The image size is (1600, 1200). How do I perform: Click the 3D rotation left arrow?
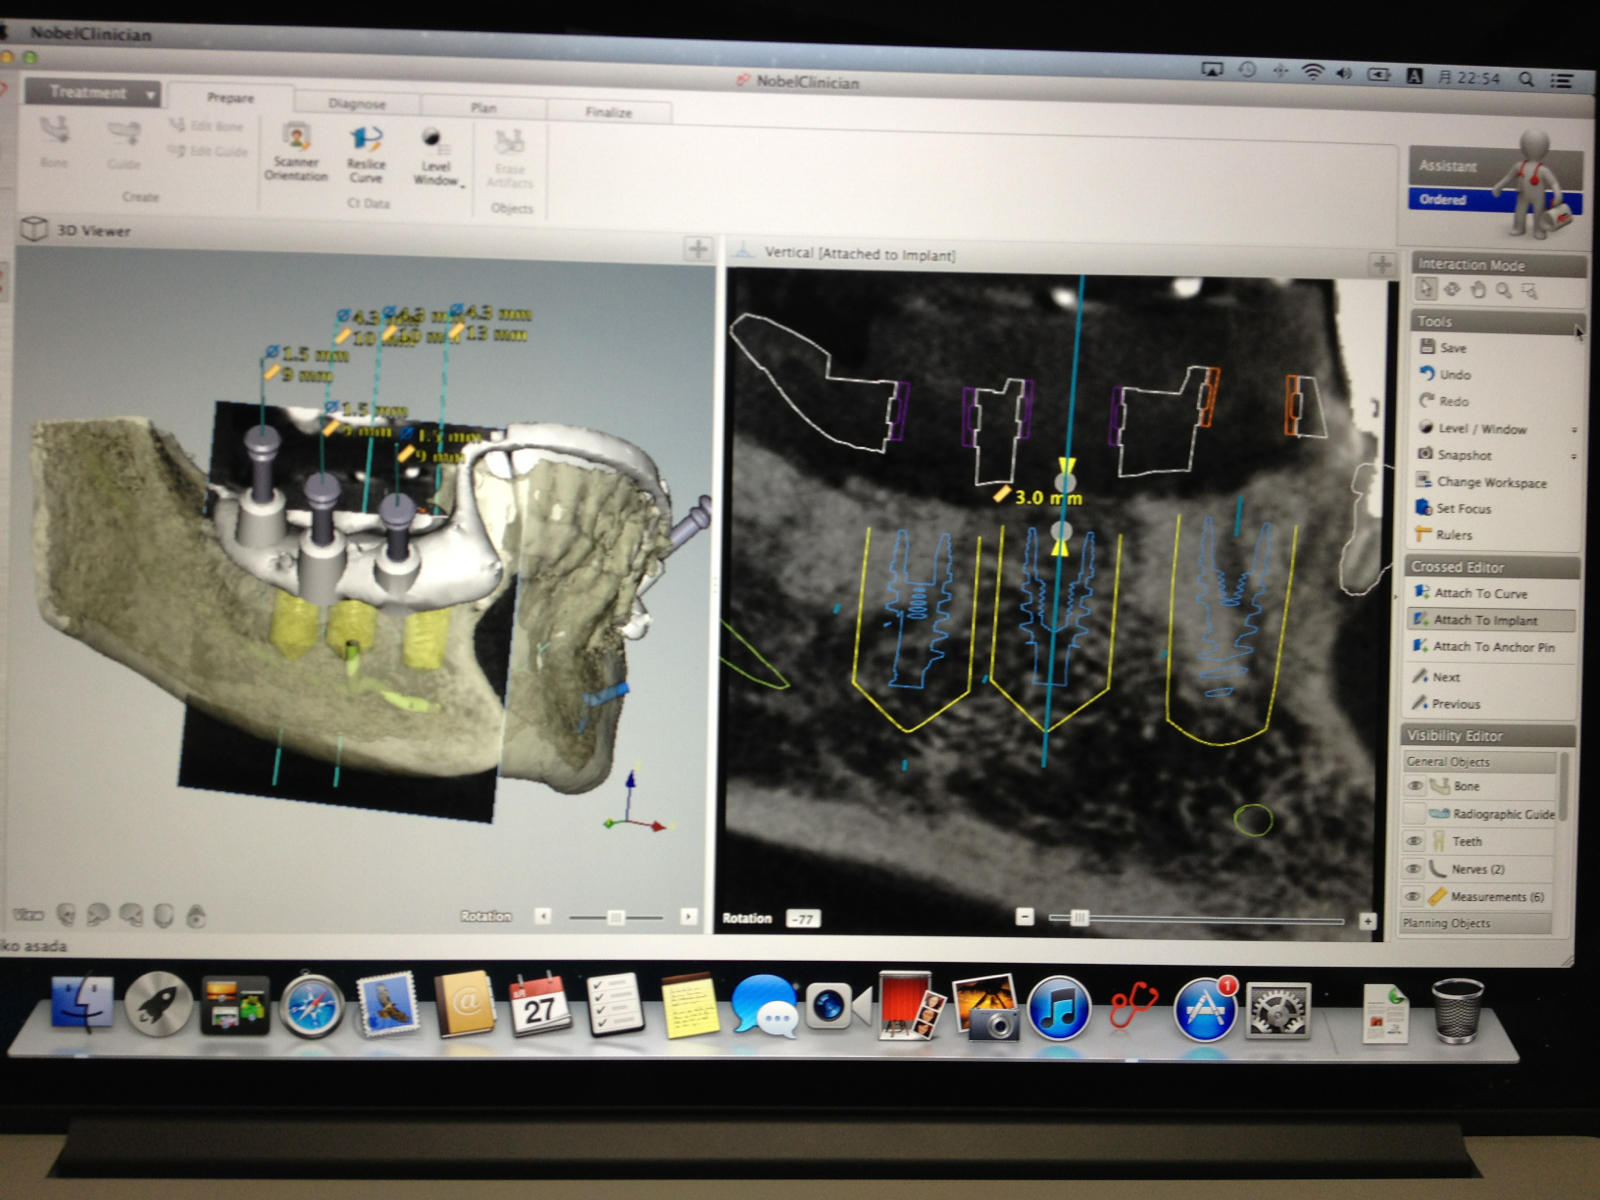pos(543,916)
